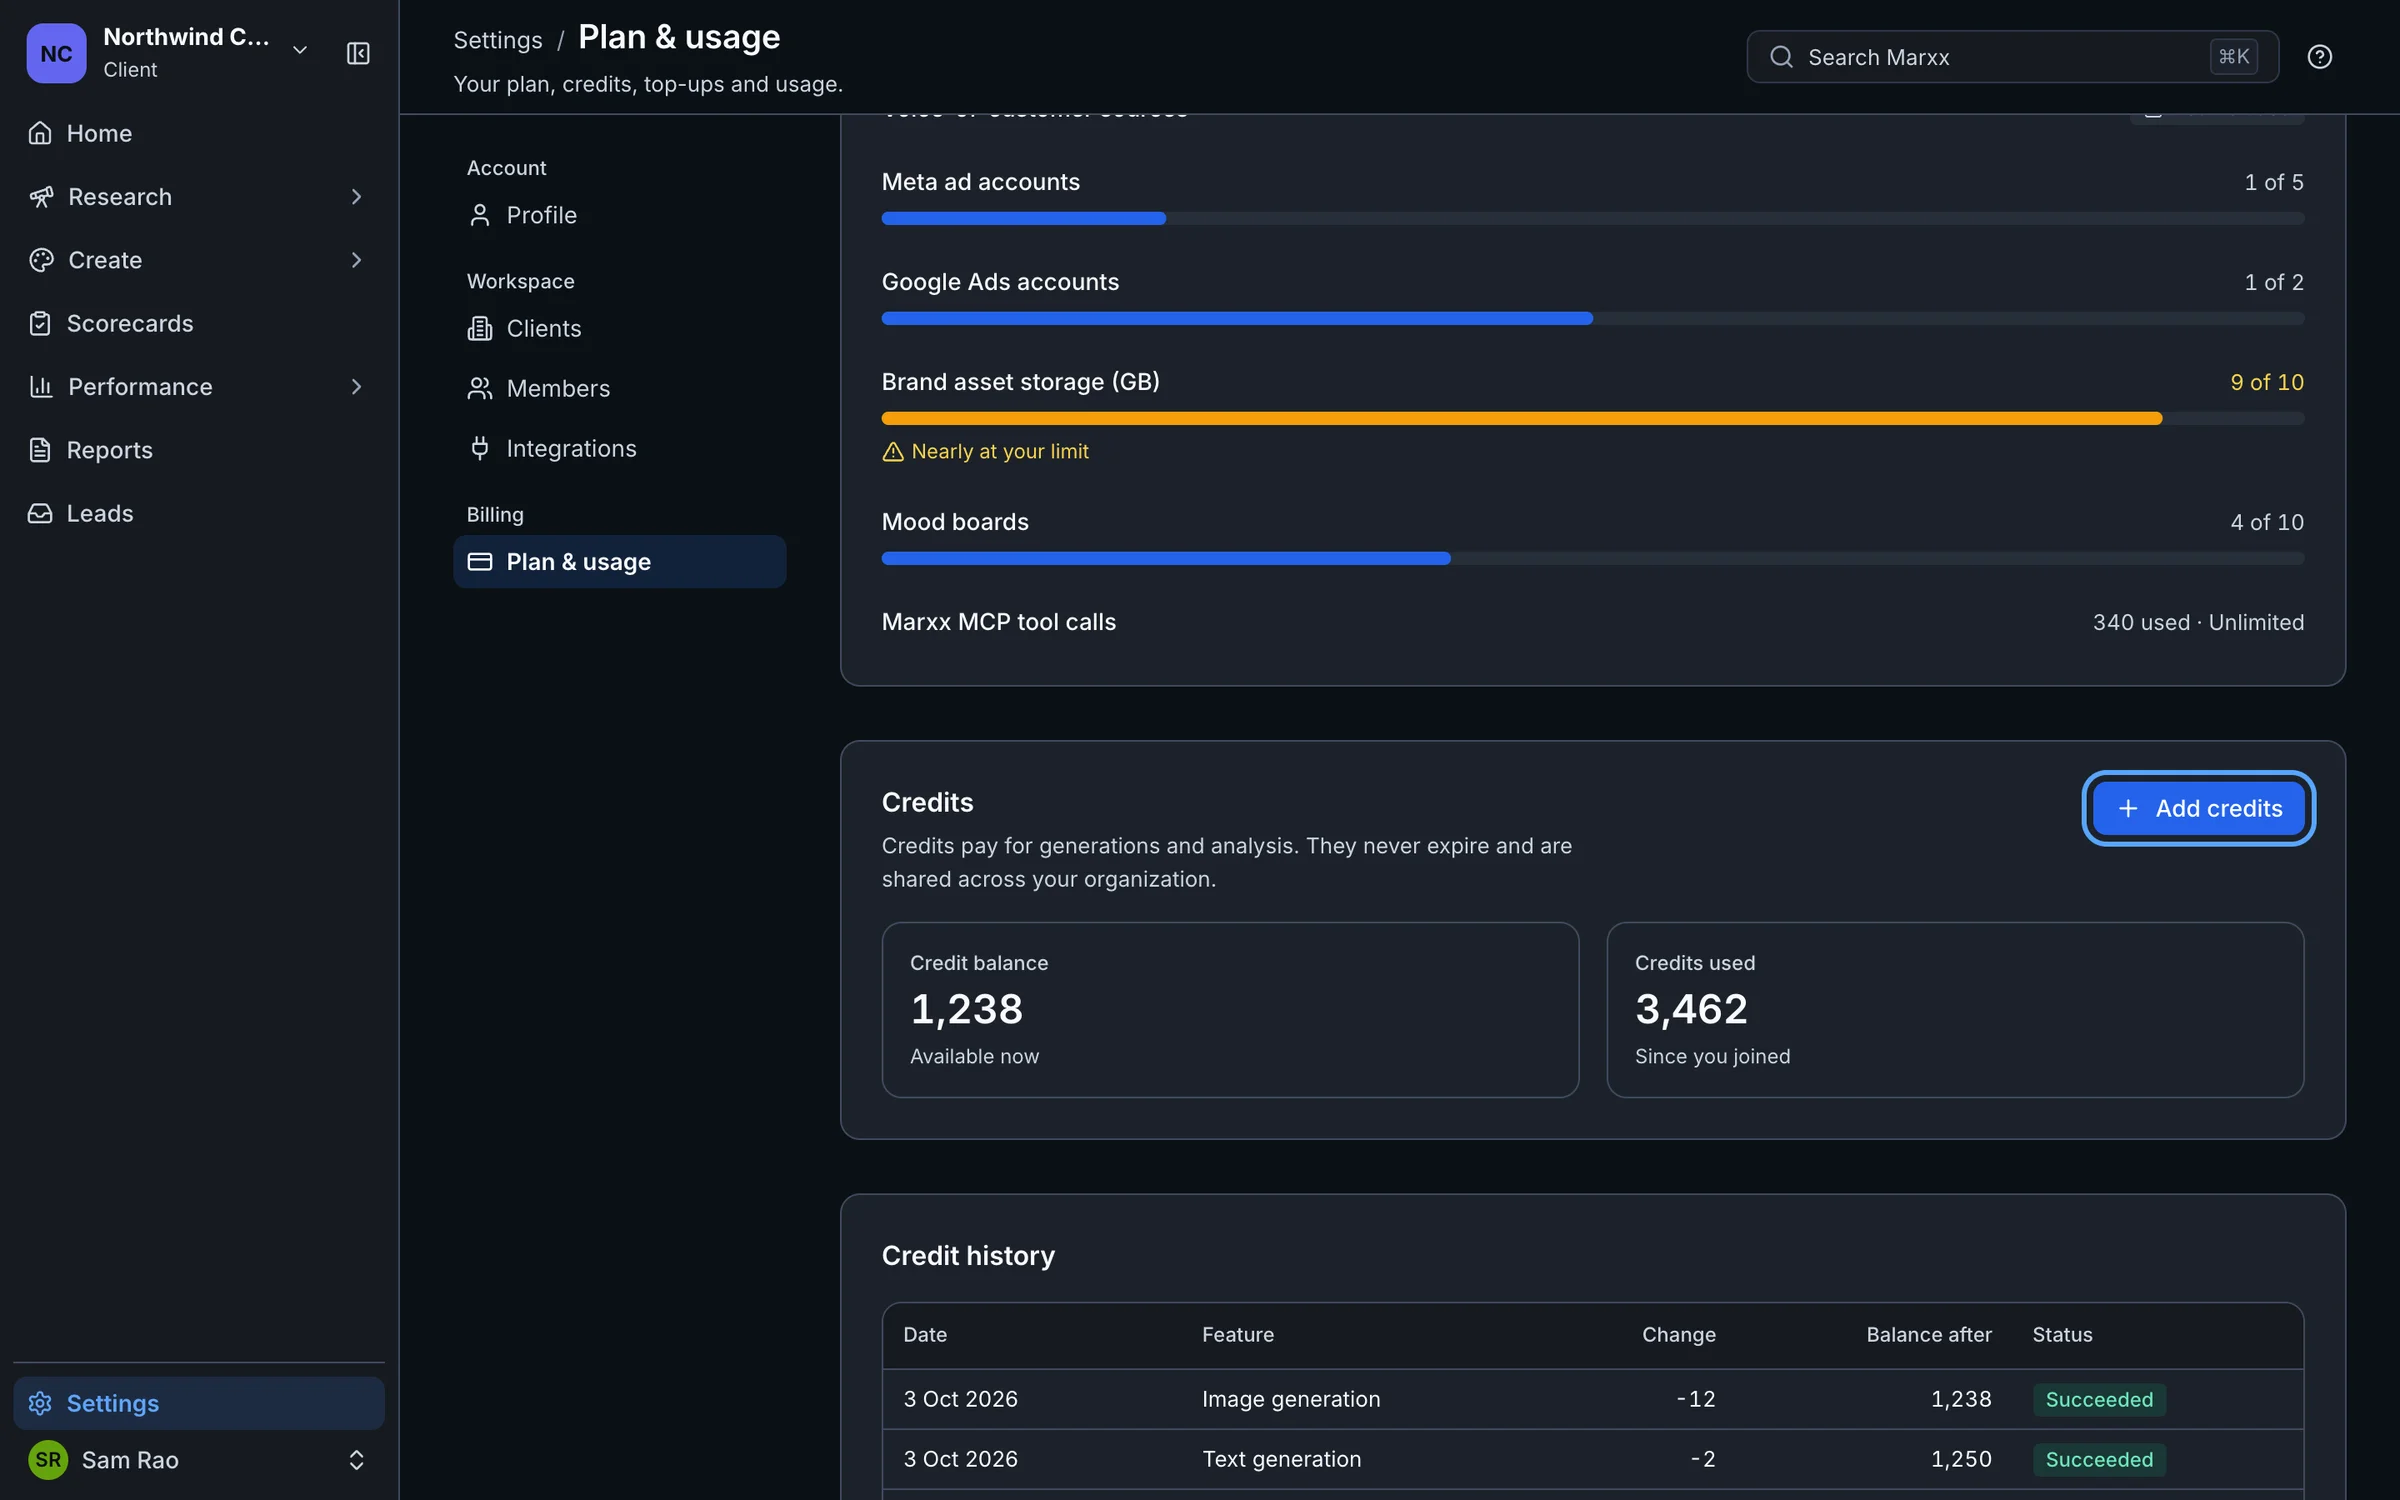2400x1500 pixels.
Task: Click the Home house icon
Action: (40, 133)
